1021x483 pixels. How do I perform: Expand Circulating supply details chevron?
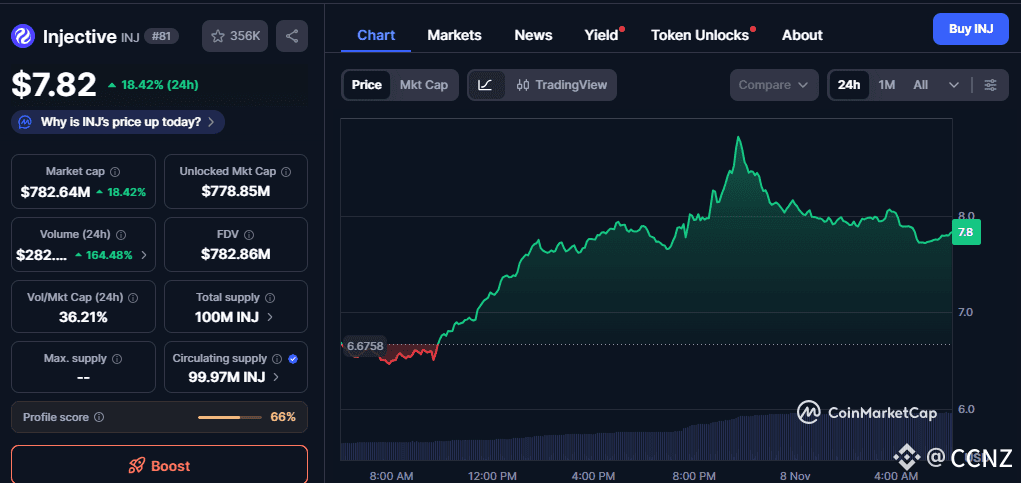276,377
